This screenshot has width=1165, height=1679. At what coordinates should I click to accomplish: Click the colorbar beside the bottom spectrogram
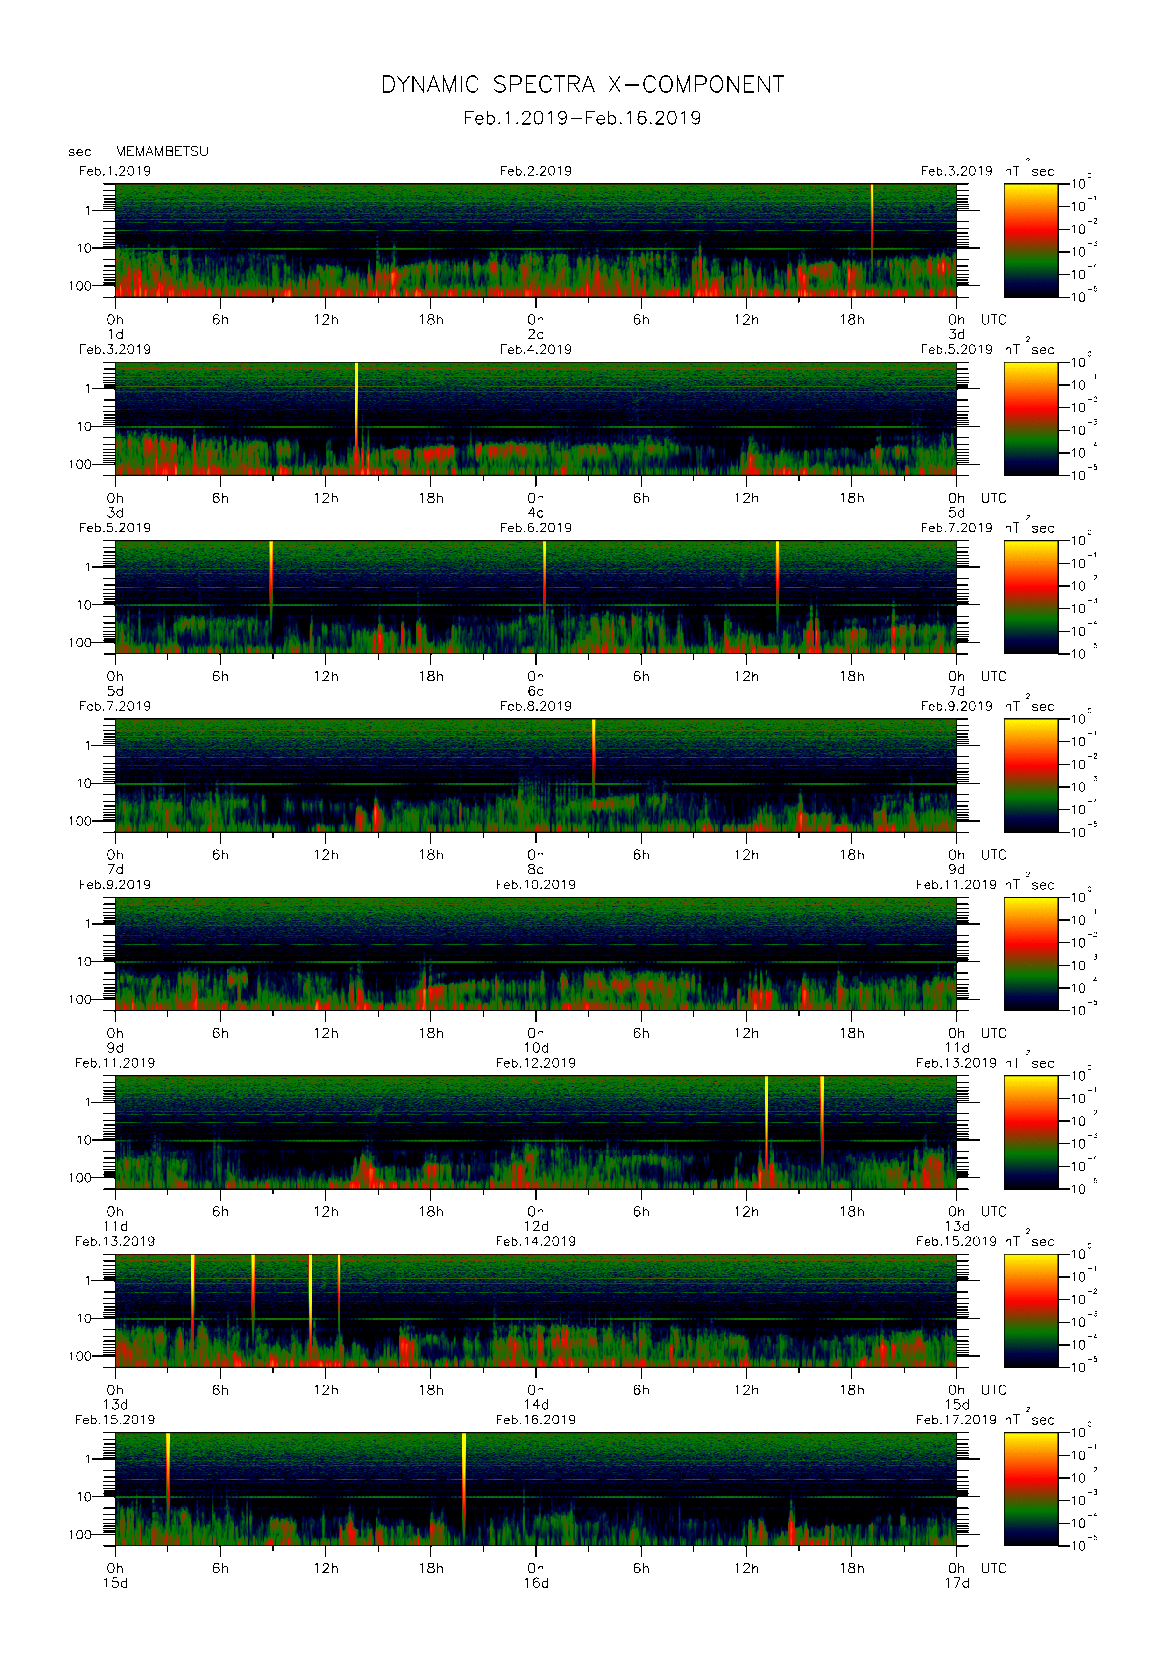click(x=1030, y=1489)
